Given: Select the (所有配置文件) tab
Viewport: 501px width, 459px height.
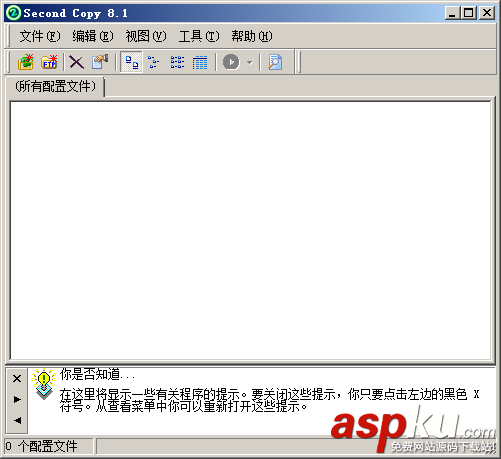Looking at the screenshot, I should pyautogui.click(x=55, y=86).
